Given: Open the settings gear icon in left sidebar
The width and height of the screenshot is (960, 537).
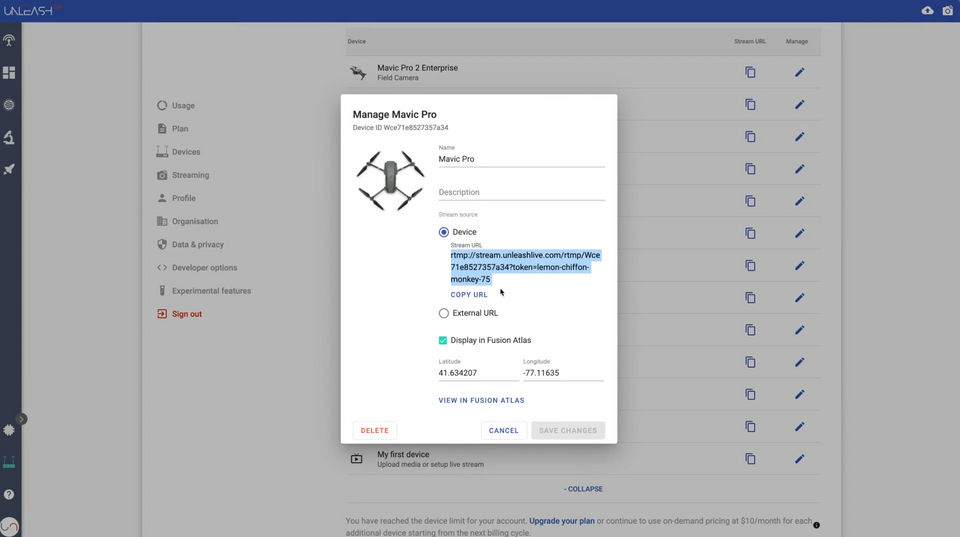Looking at the screenshot, I should pyautogui.click(x=9, y=430).
